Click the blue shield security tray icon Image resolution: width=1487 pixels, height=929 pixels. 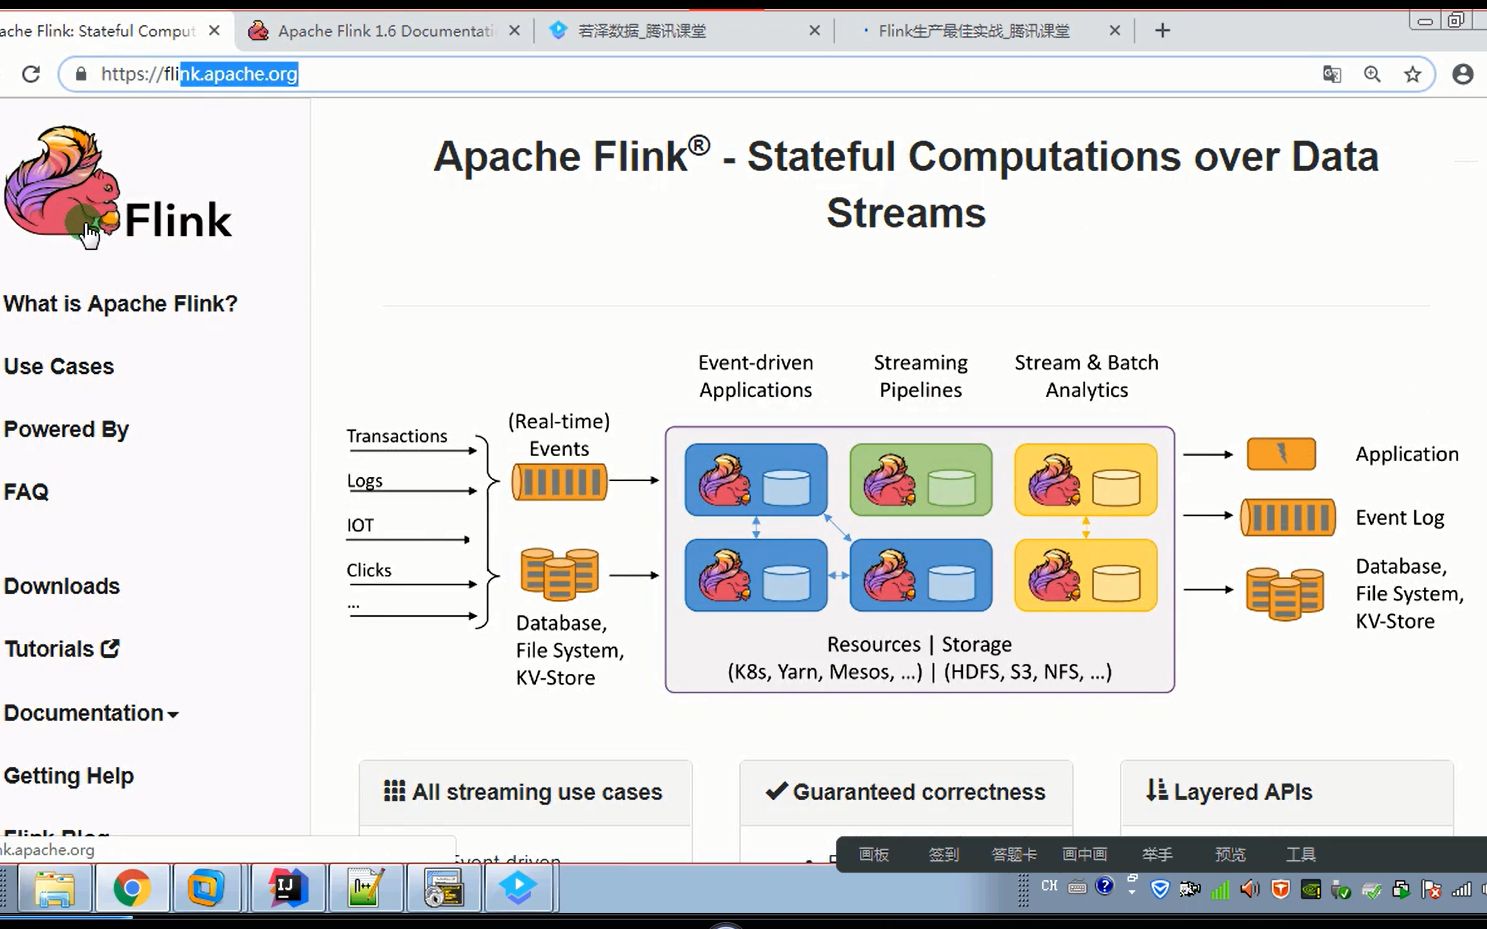pyautogui.click(x=1160, y=889)
